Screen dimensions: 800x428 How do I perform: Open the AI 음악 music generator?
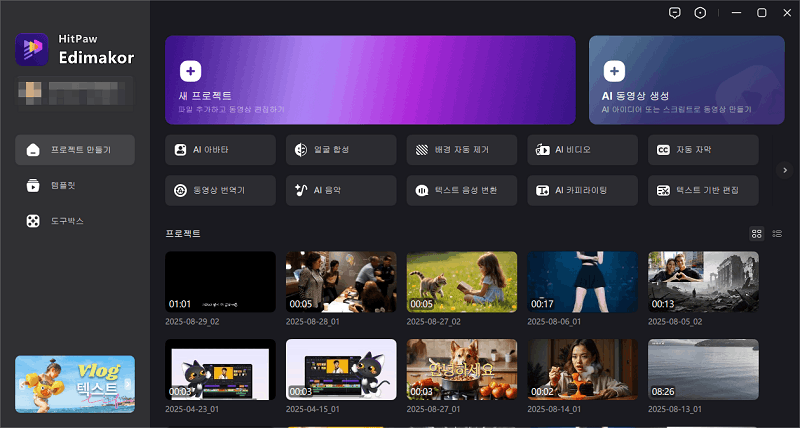point(341,190)
